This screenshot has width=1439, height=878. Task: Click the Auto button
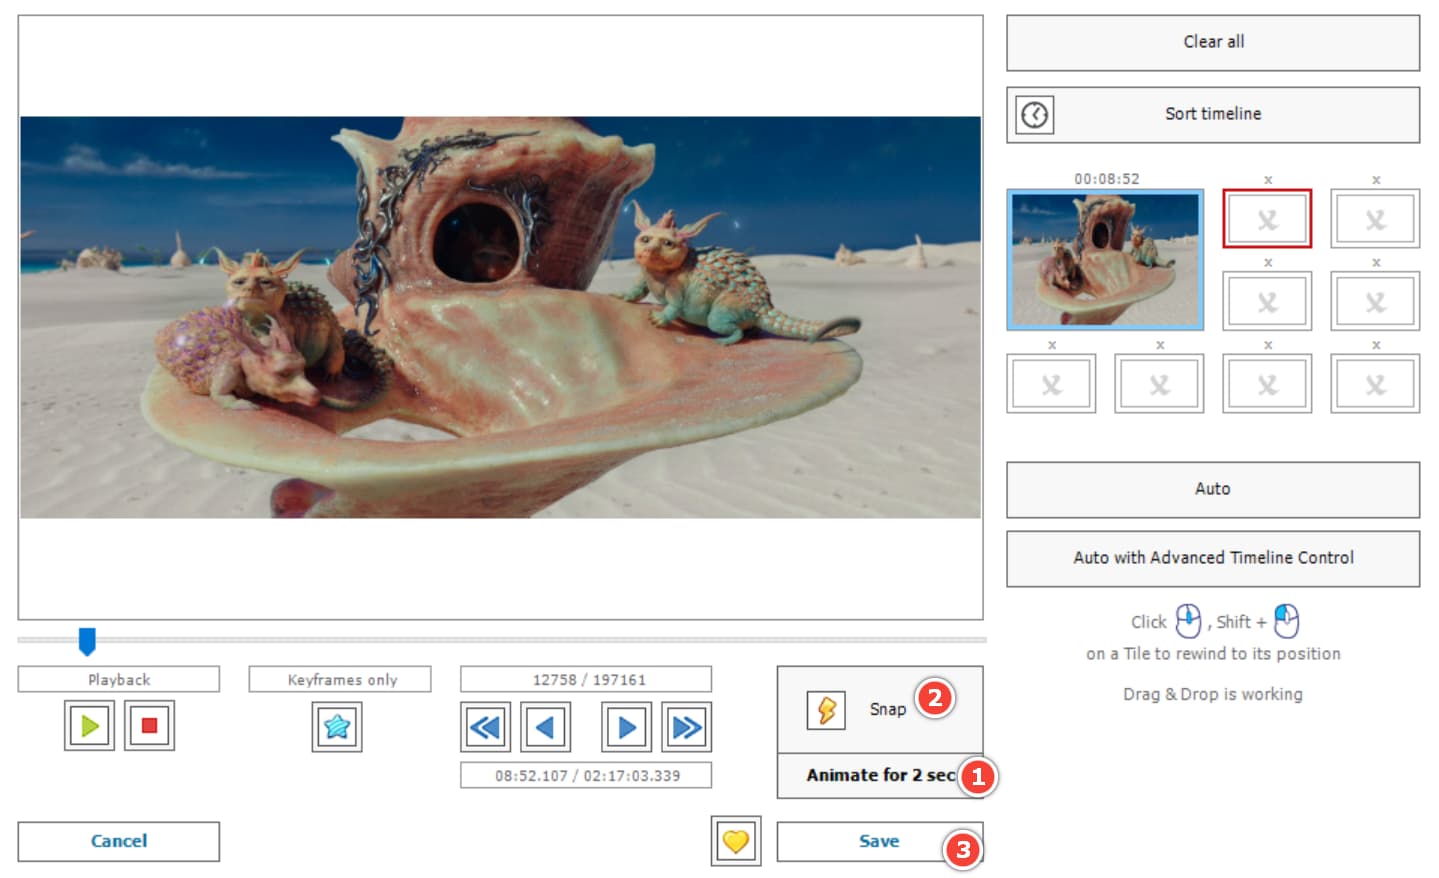pyautogui.click(x=1212, y=489)
